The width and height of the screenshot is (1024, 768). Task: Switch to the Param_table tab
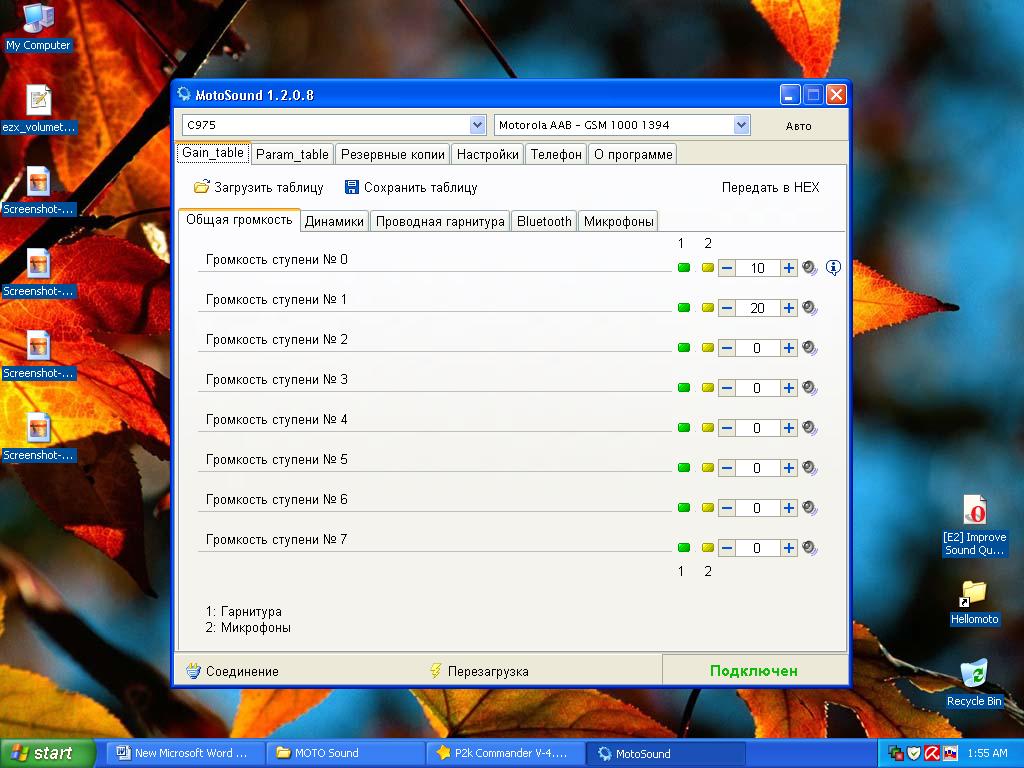[292, 154]
